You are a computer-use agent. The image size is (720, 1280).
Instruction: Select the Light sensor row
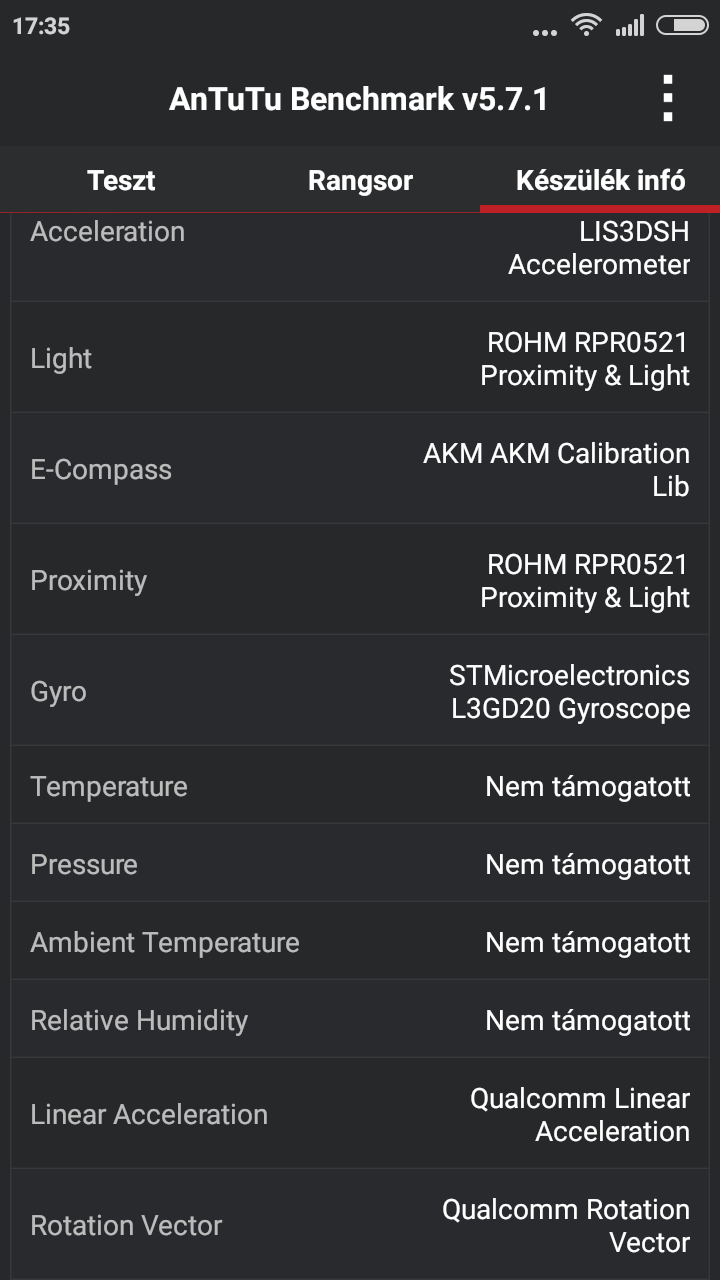(x=360, y=359)
